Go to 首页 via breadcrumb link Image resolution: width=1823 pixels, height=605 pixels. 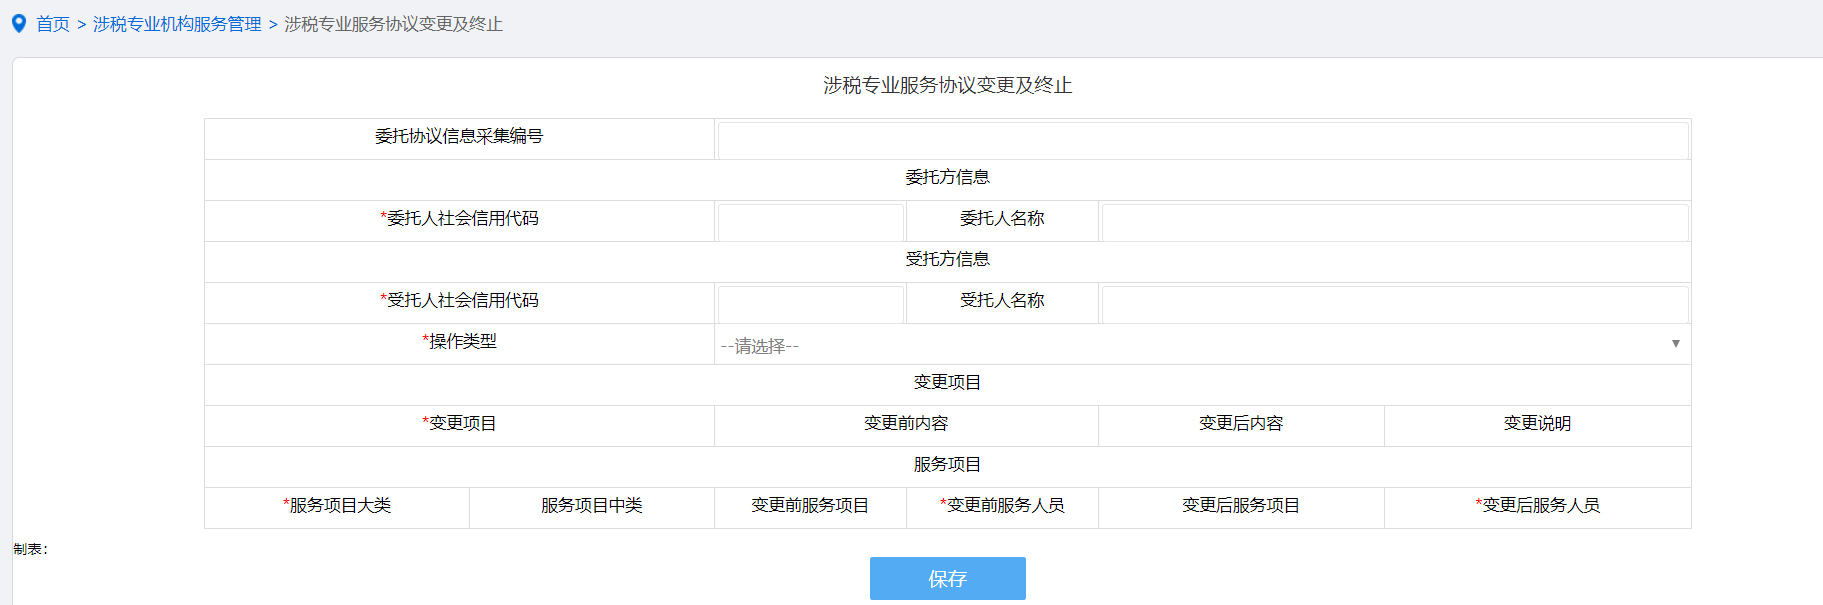[53, 24]
